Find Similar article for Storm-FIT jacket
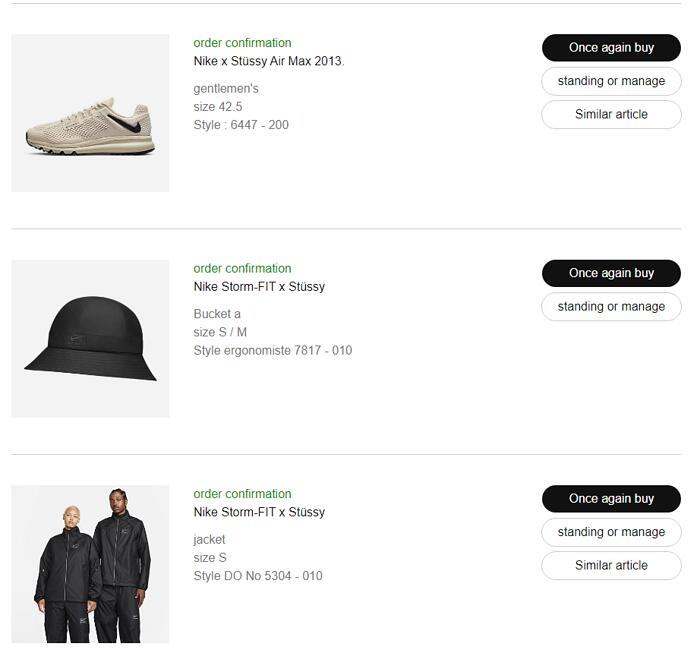The width and height of the screenshot is (700, 672). click(x=611, y=565)
